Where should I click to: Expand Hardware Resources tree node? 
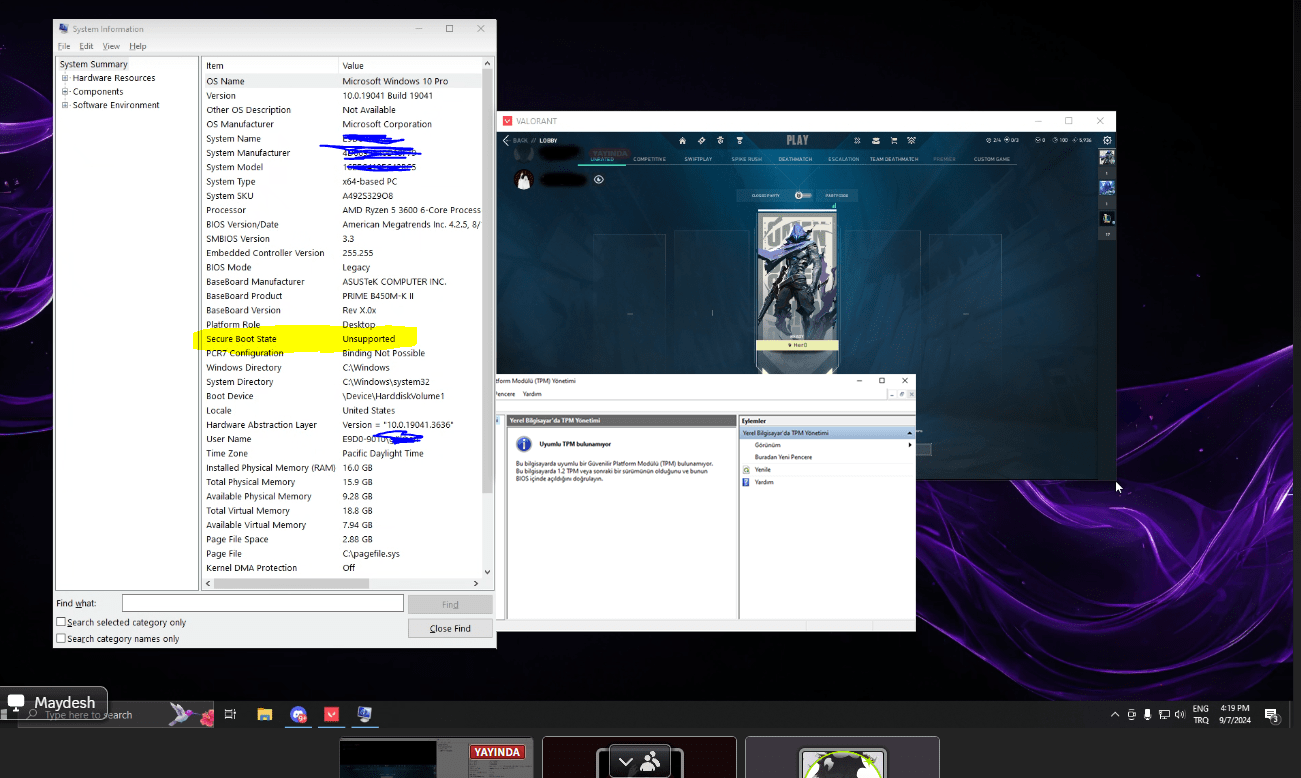click(x=65, y=78)
